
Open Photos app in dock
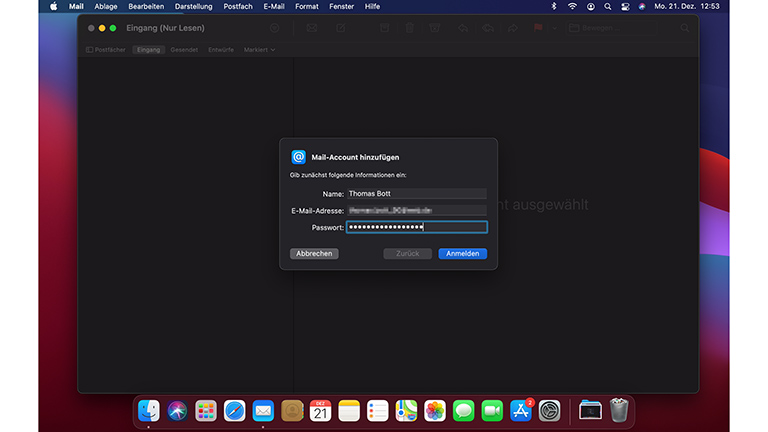[x=435, y=411]
